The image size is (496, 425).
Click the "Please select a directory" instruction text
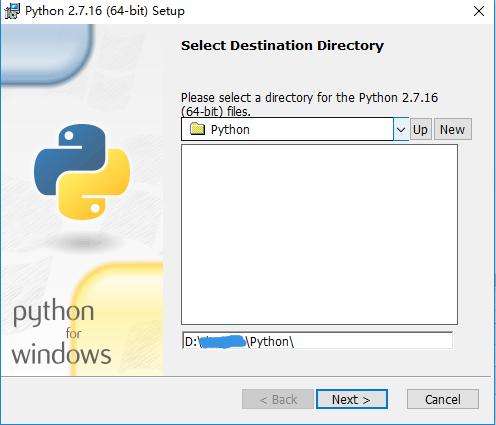[x=309, y=104]
